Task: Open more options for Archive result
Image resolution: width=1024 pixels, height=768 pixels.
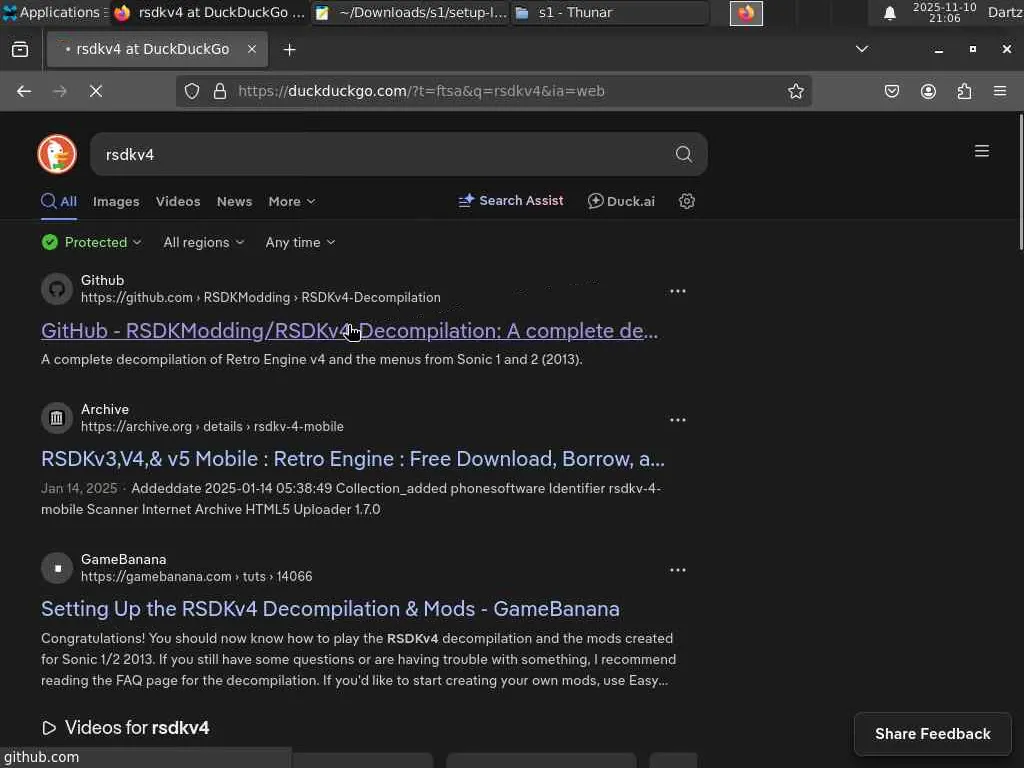Action: [677, 420]
